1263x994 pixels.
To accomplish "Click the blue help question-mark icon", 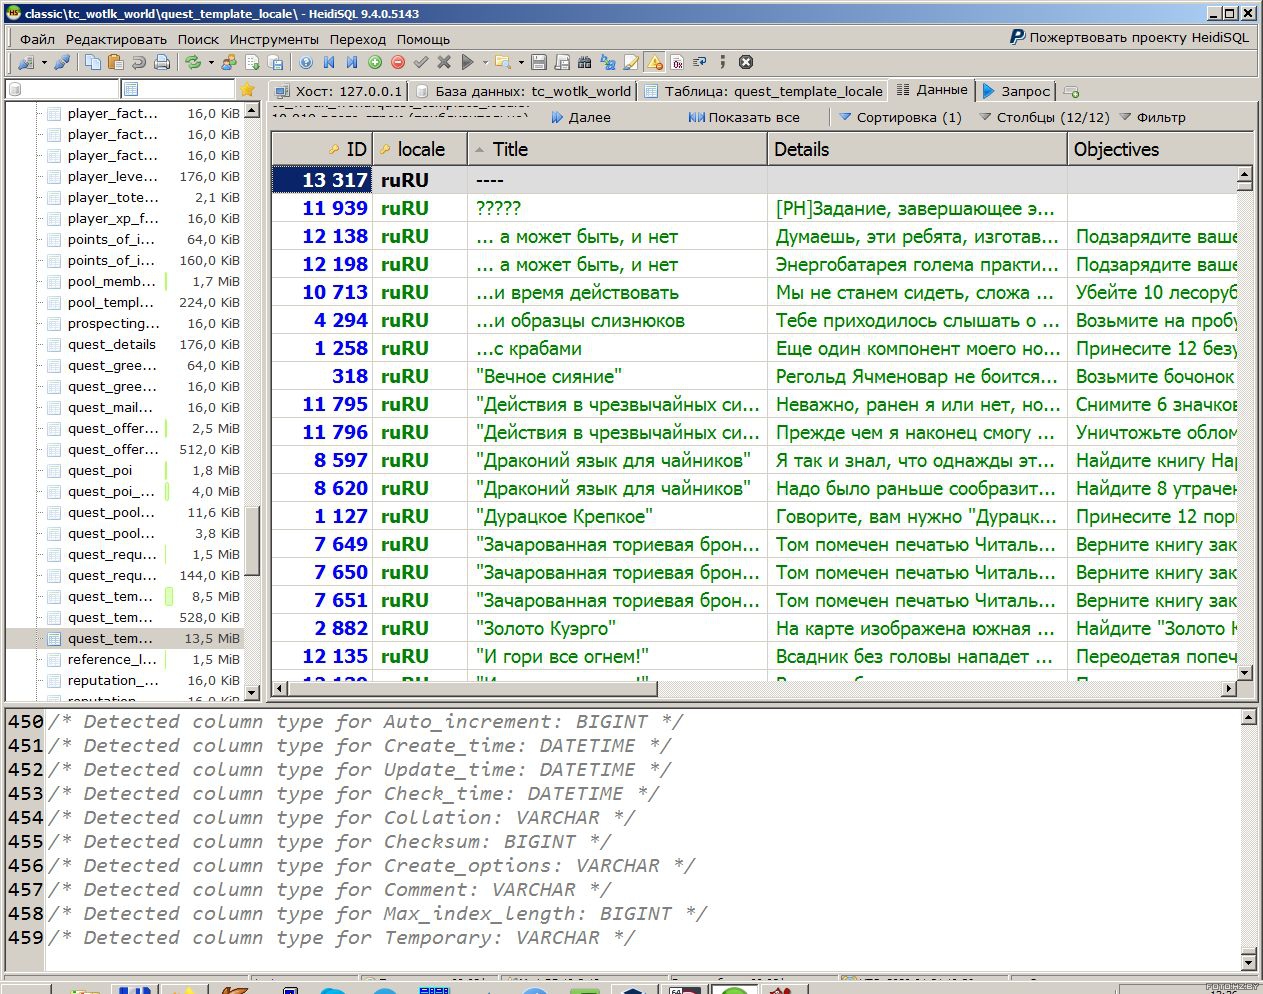I will tap(306, 62).
